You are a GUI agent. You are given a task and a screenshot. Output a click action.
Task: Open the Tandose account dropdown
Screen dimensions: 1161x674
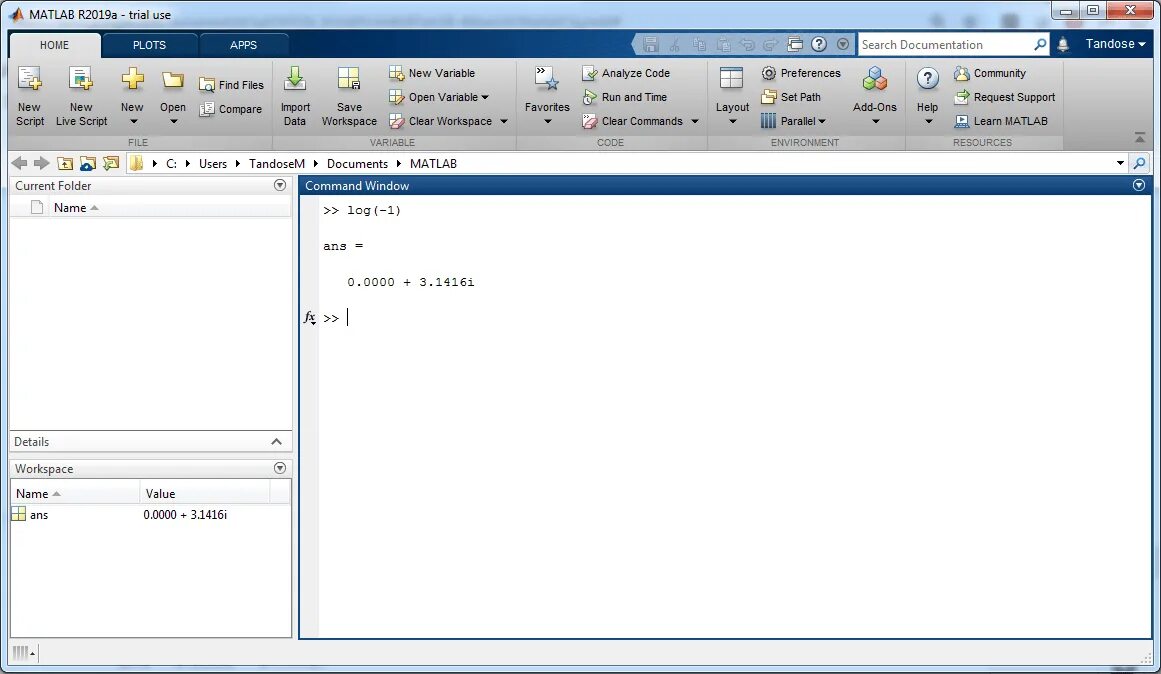pyautogui.click(x=1115, y=44)
